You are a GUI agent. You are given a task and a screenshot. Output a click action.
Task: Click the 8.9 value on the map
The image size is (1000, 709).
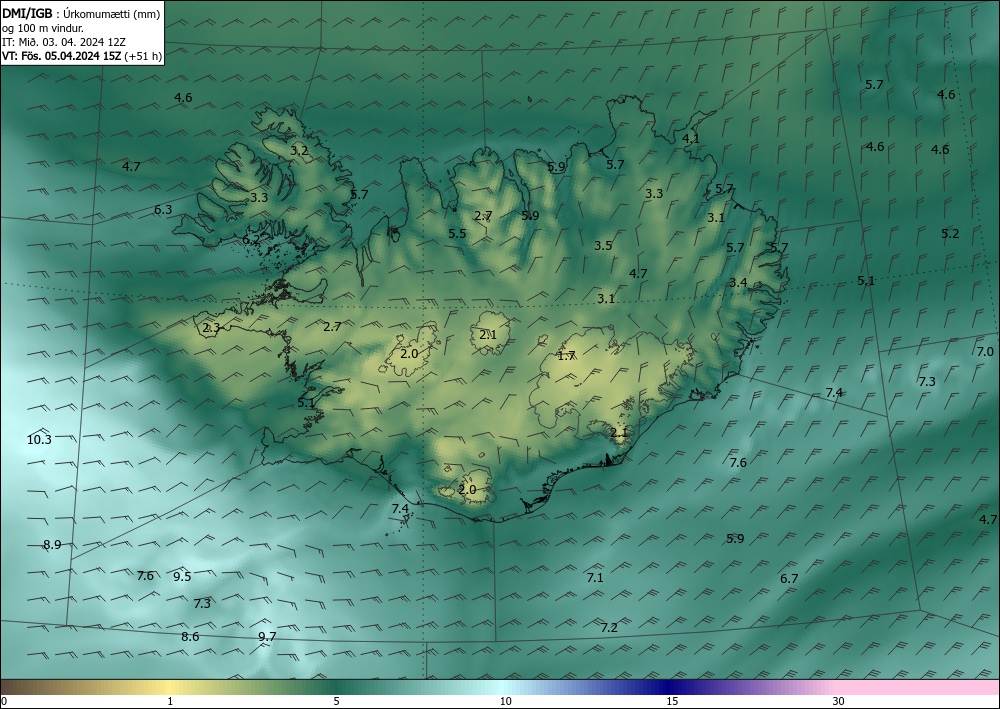(52, 545)
